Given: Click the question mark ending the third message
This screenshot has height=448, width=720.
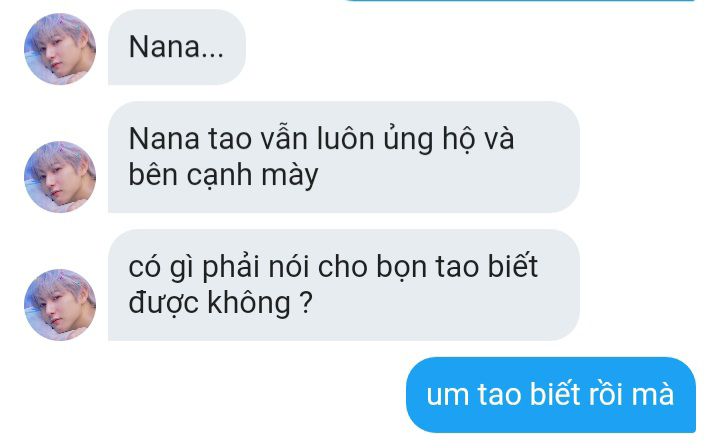Looking at the screenshot, I should pyautogui.click(x=306, y=302).
